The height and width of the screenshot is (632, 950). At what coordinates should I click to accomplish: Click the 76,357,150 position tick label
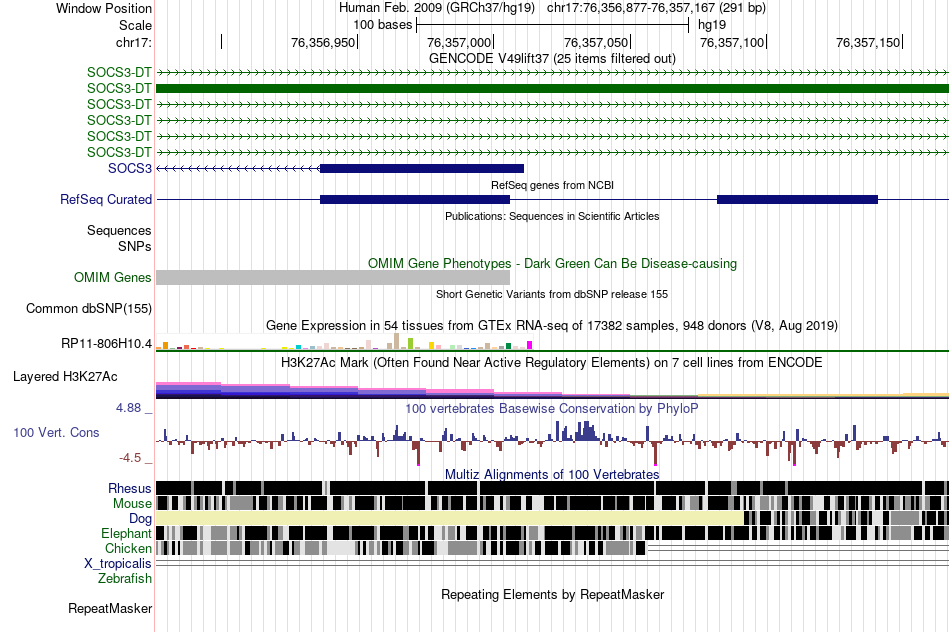pos(868,42)
